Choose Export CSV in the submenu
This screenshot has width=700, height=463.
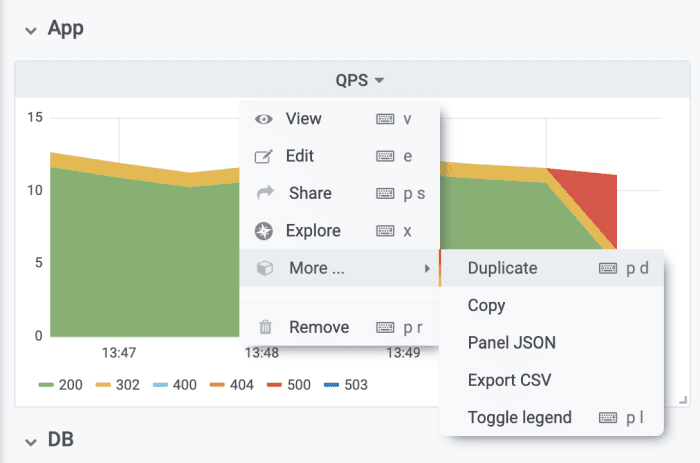[x=509, y=380]
